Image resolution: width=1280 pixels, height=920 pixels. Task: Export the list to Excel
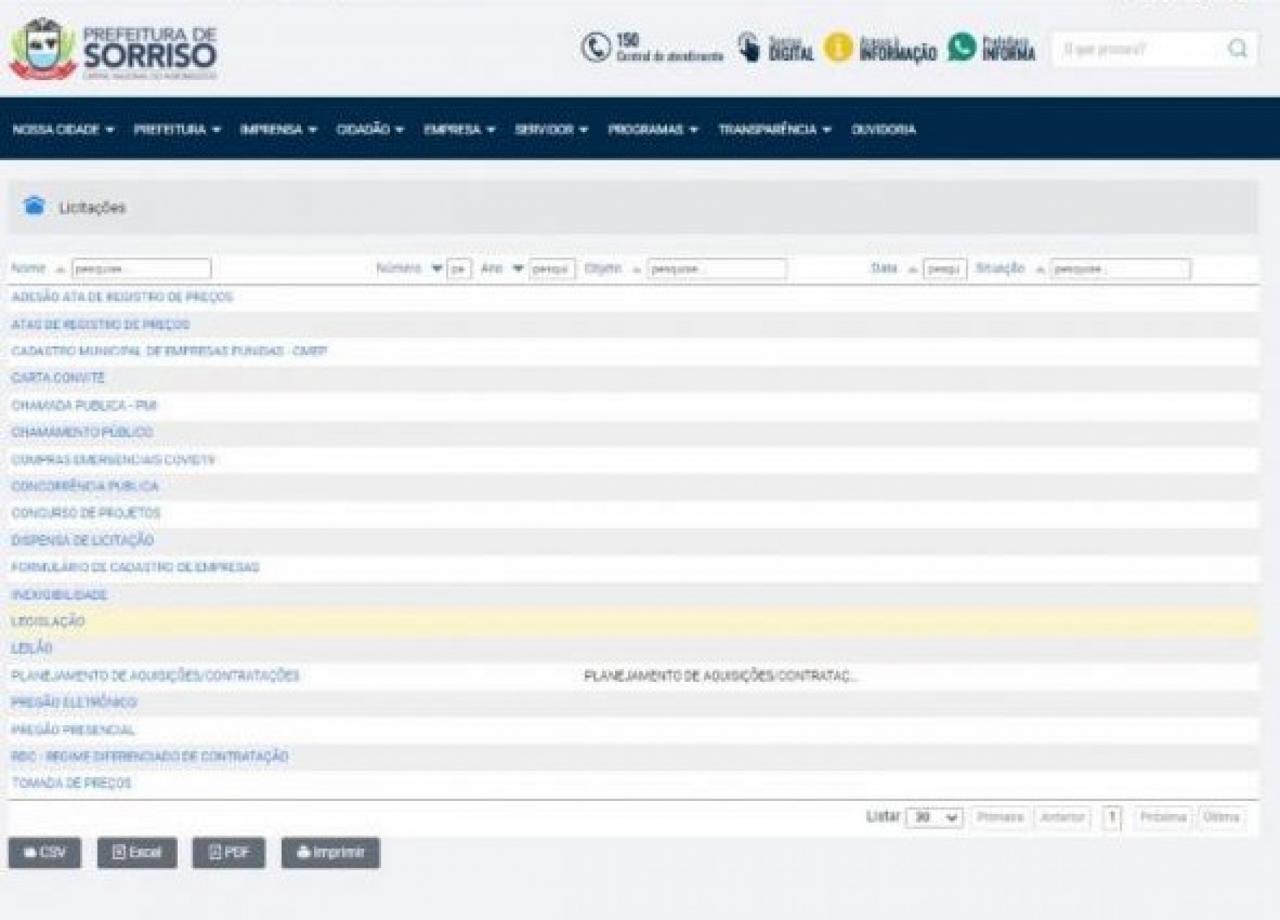[137, 853]
